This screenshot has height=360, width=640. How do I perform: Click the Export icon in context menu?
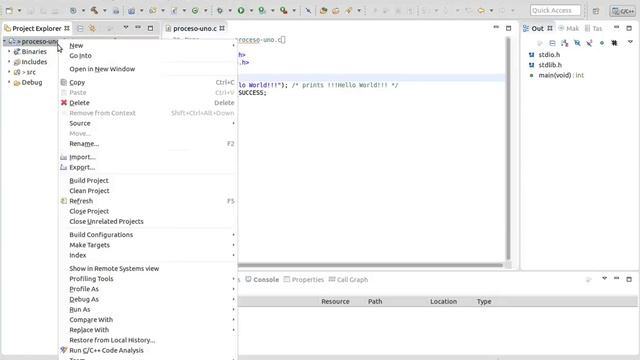click(64, 167)
